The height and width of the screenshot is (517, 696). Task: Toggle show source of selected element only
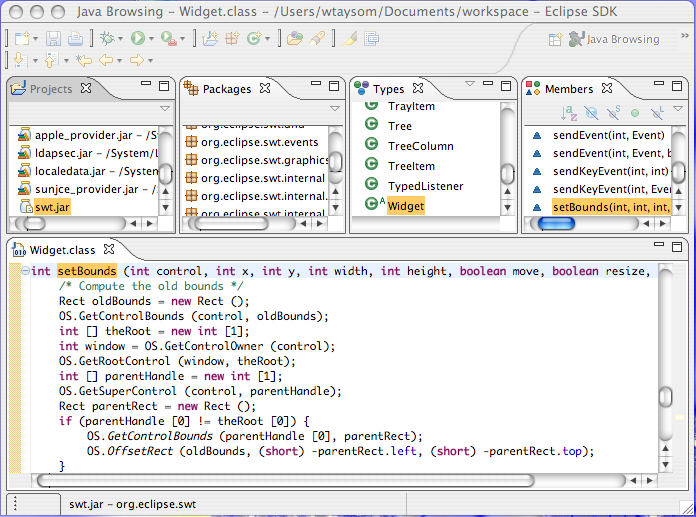click(x=372, y=39)
